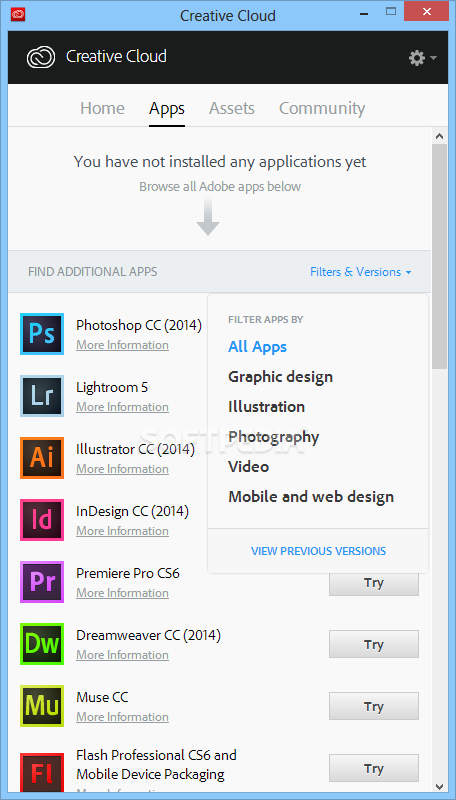
Task: Select the Apps tab
Action: pos(167,108)
